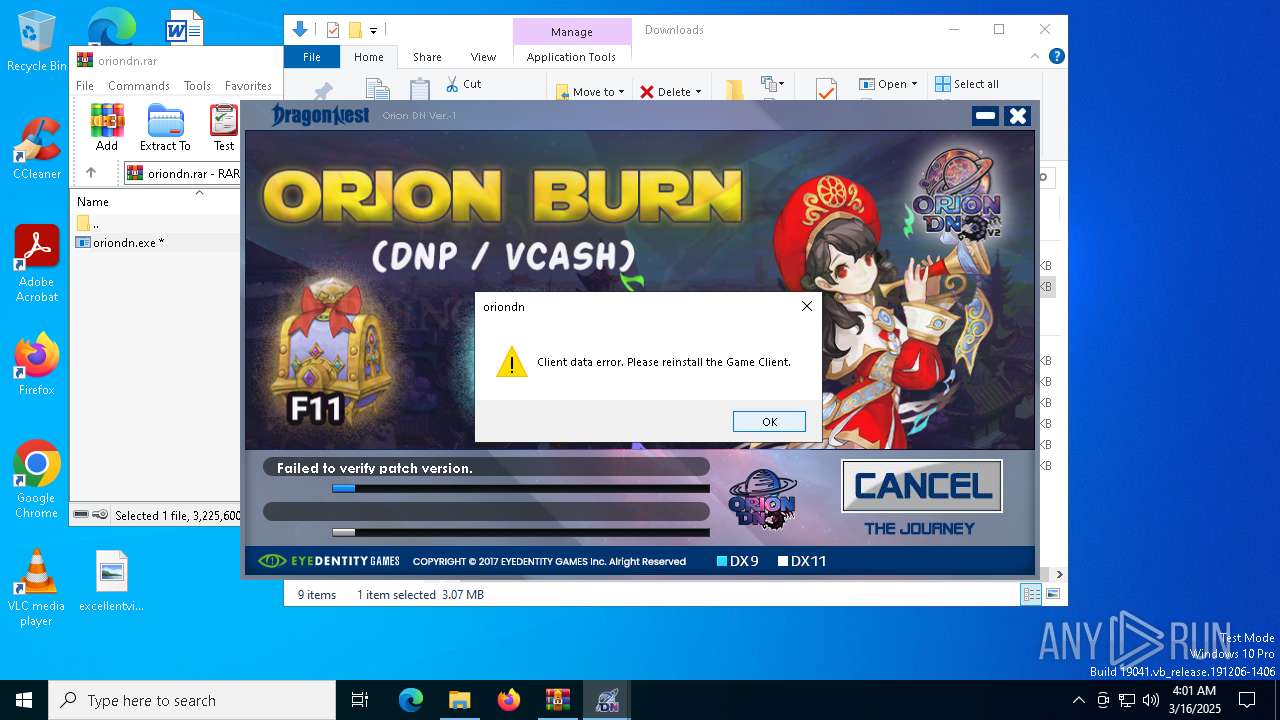Open VLC media player desktop shortcut
The image size is (1280, 720).
[37, 588]
